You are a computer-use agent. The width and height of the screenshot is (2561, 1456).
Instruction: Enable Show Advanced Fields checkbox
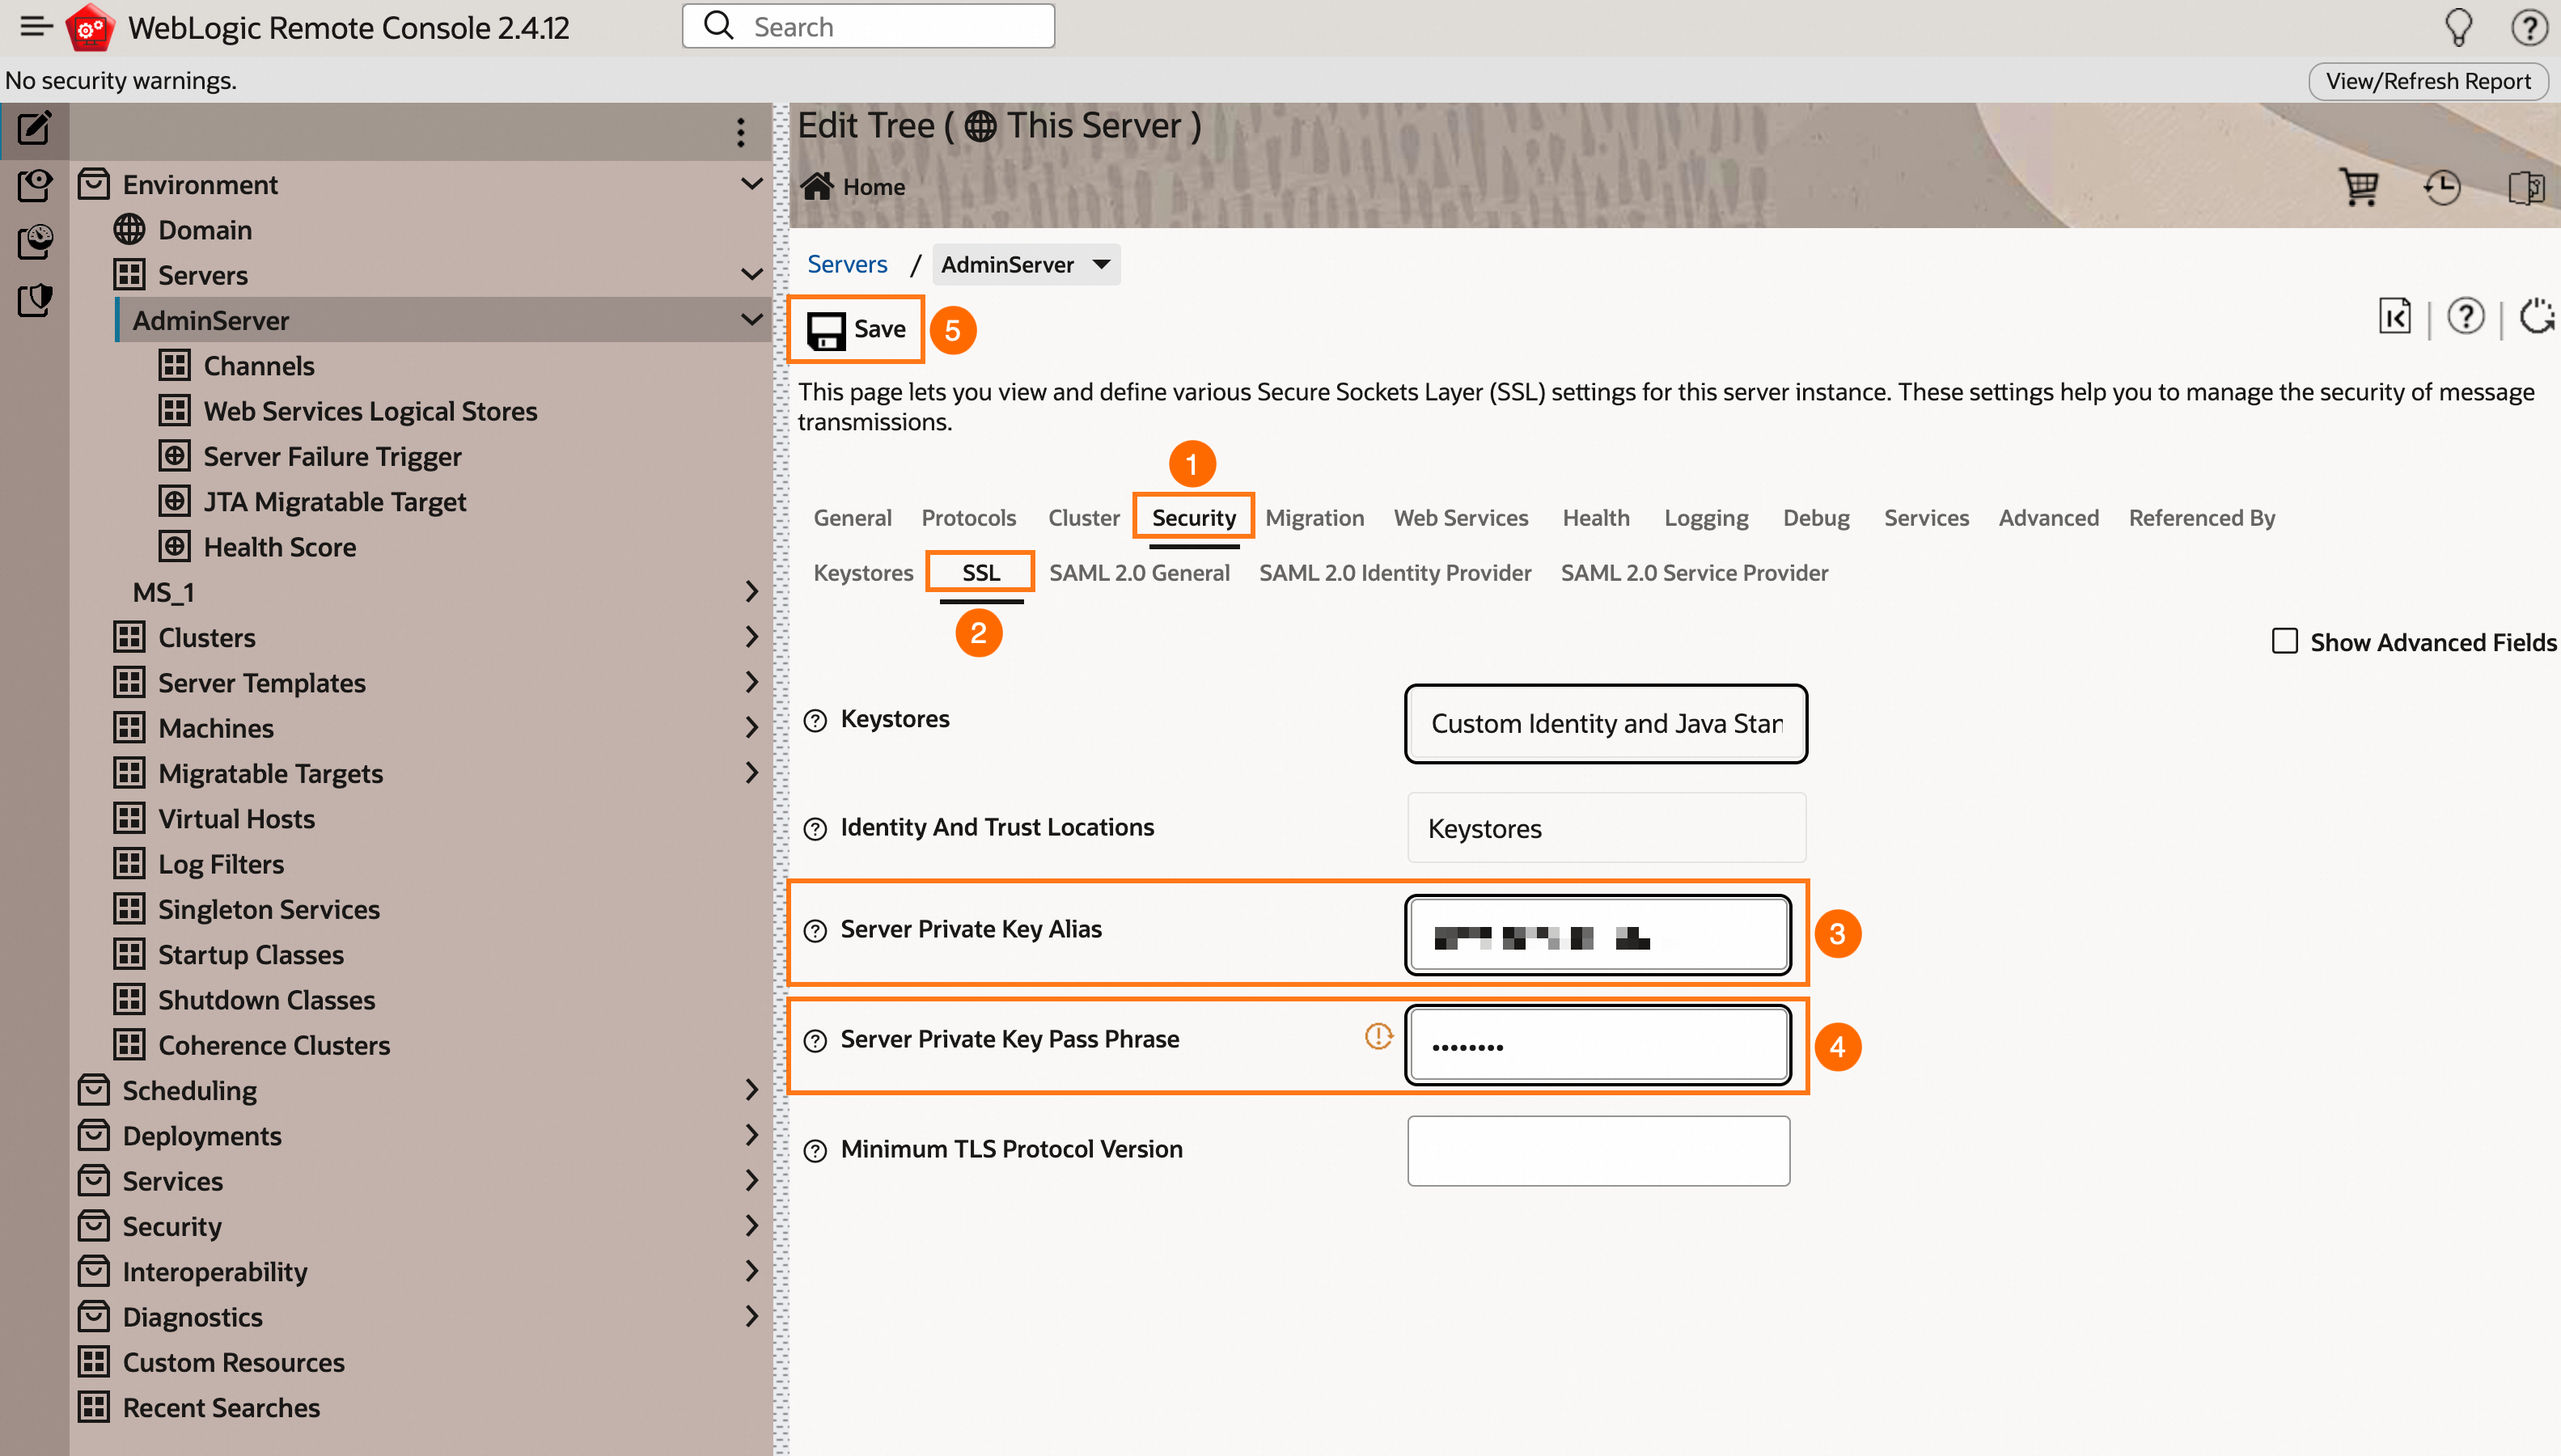point(2284,641)
